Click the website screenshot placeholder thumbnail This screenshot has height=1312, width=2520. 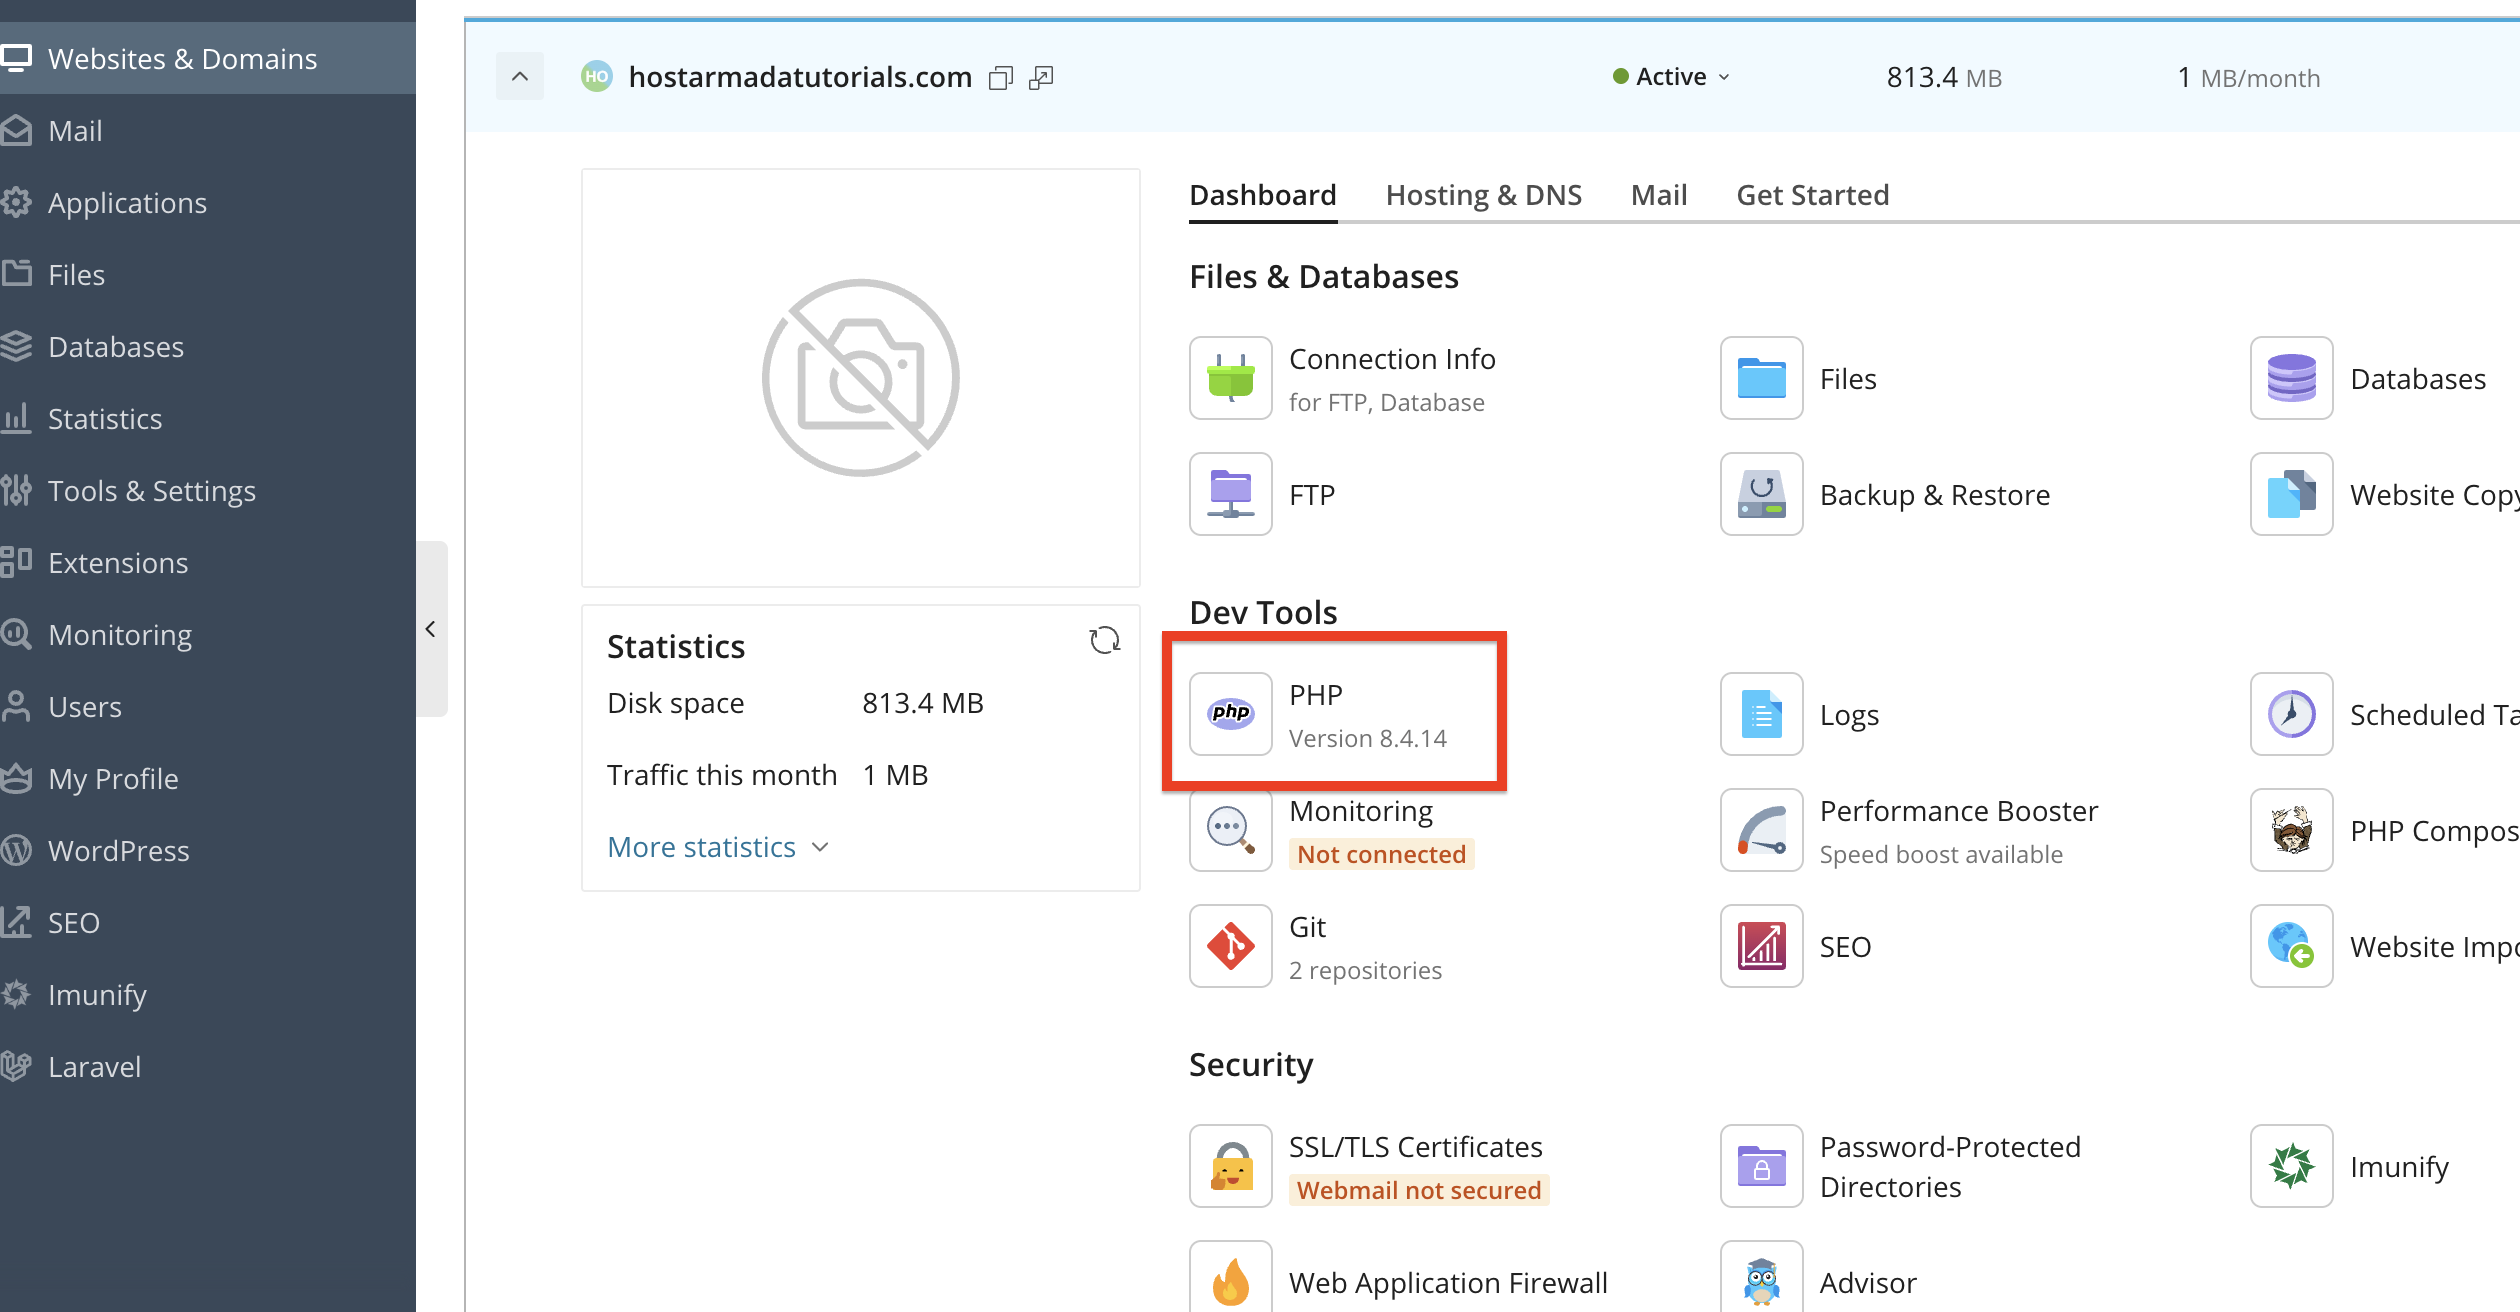[860, 378]
